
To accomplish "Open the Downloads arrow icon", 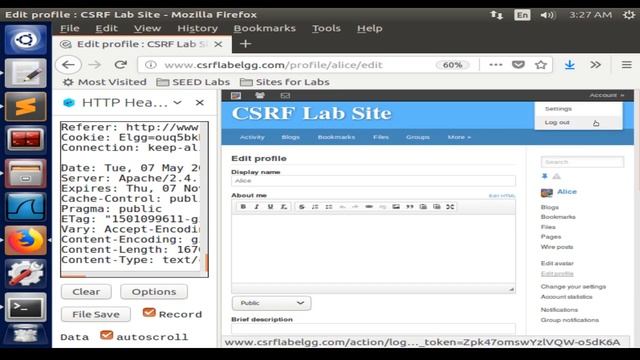I will 569,64.
